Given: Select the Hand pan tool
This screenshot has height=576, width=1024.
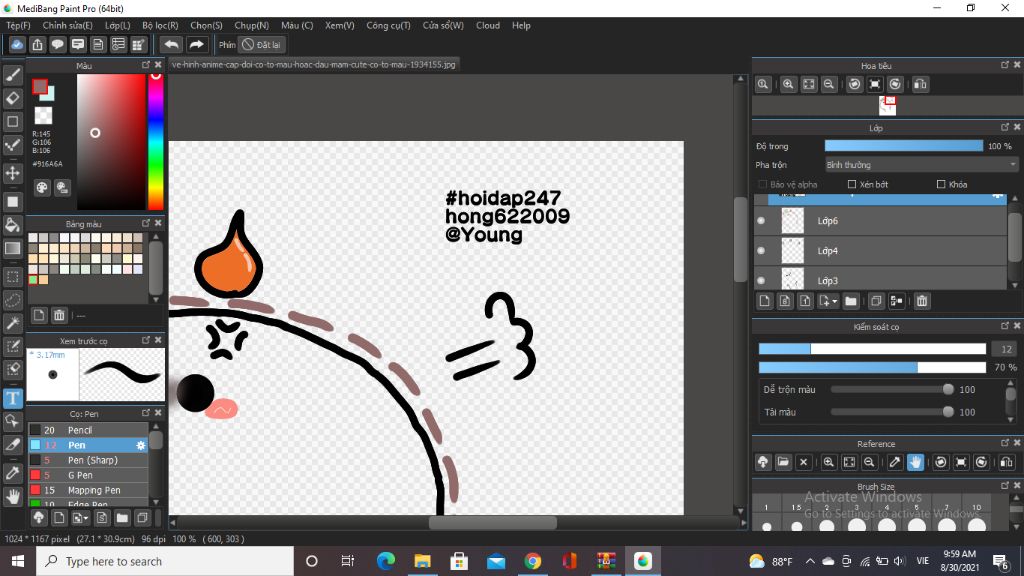Looking at the screenshot, I should (12, 496).
